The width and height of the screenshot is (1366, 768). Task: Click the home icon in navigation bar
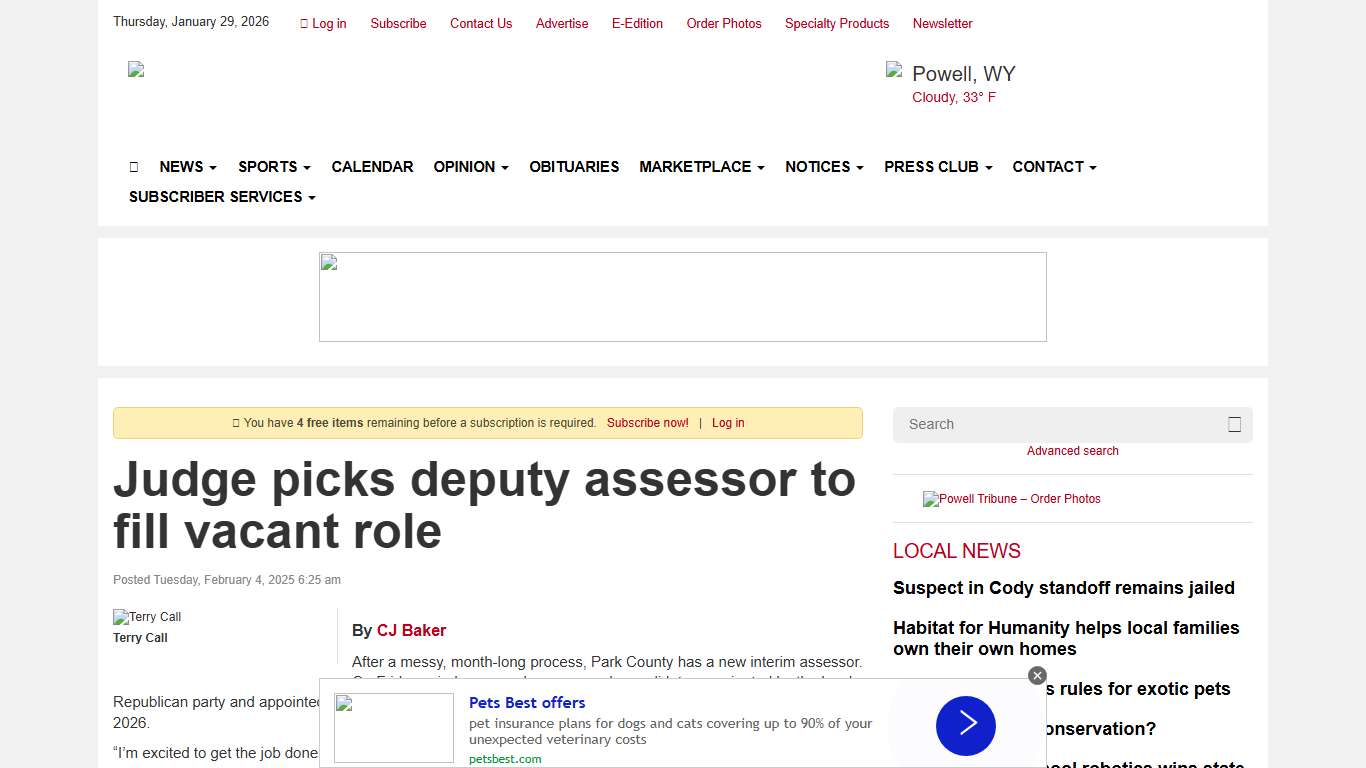click(x=134, y=167)
